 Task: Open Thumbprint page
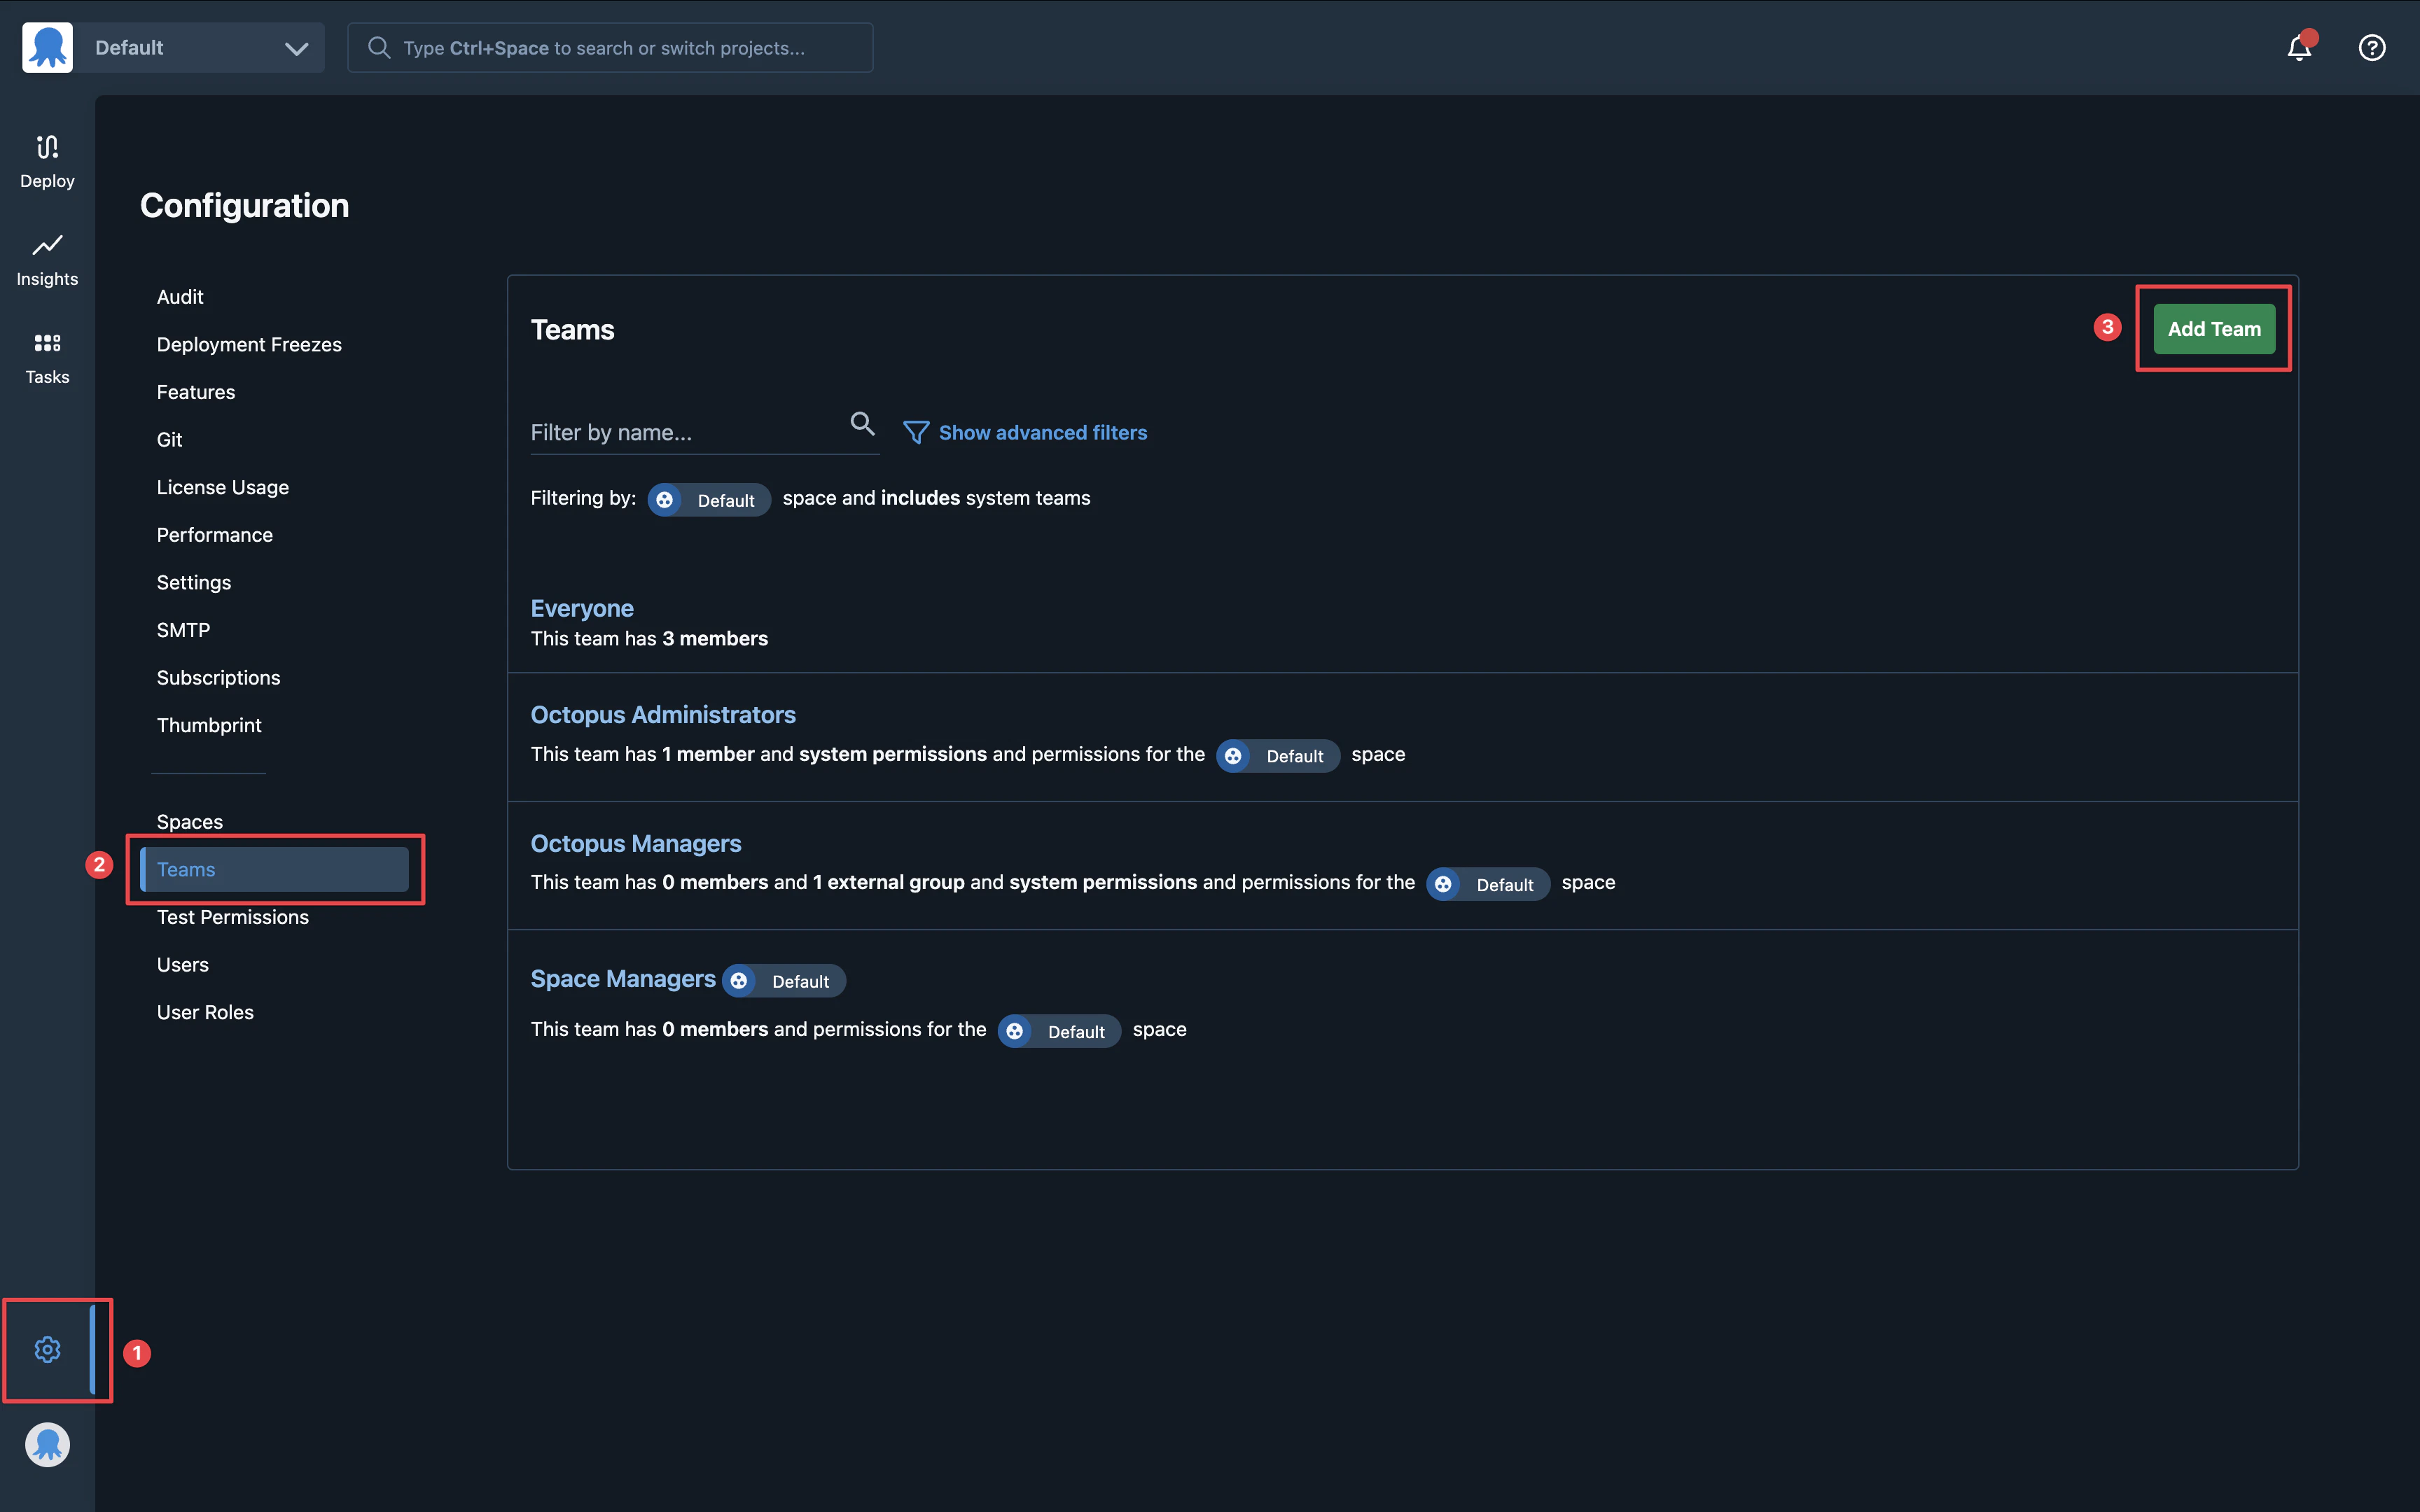coord(209,725)
